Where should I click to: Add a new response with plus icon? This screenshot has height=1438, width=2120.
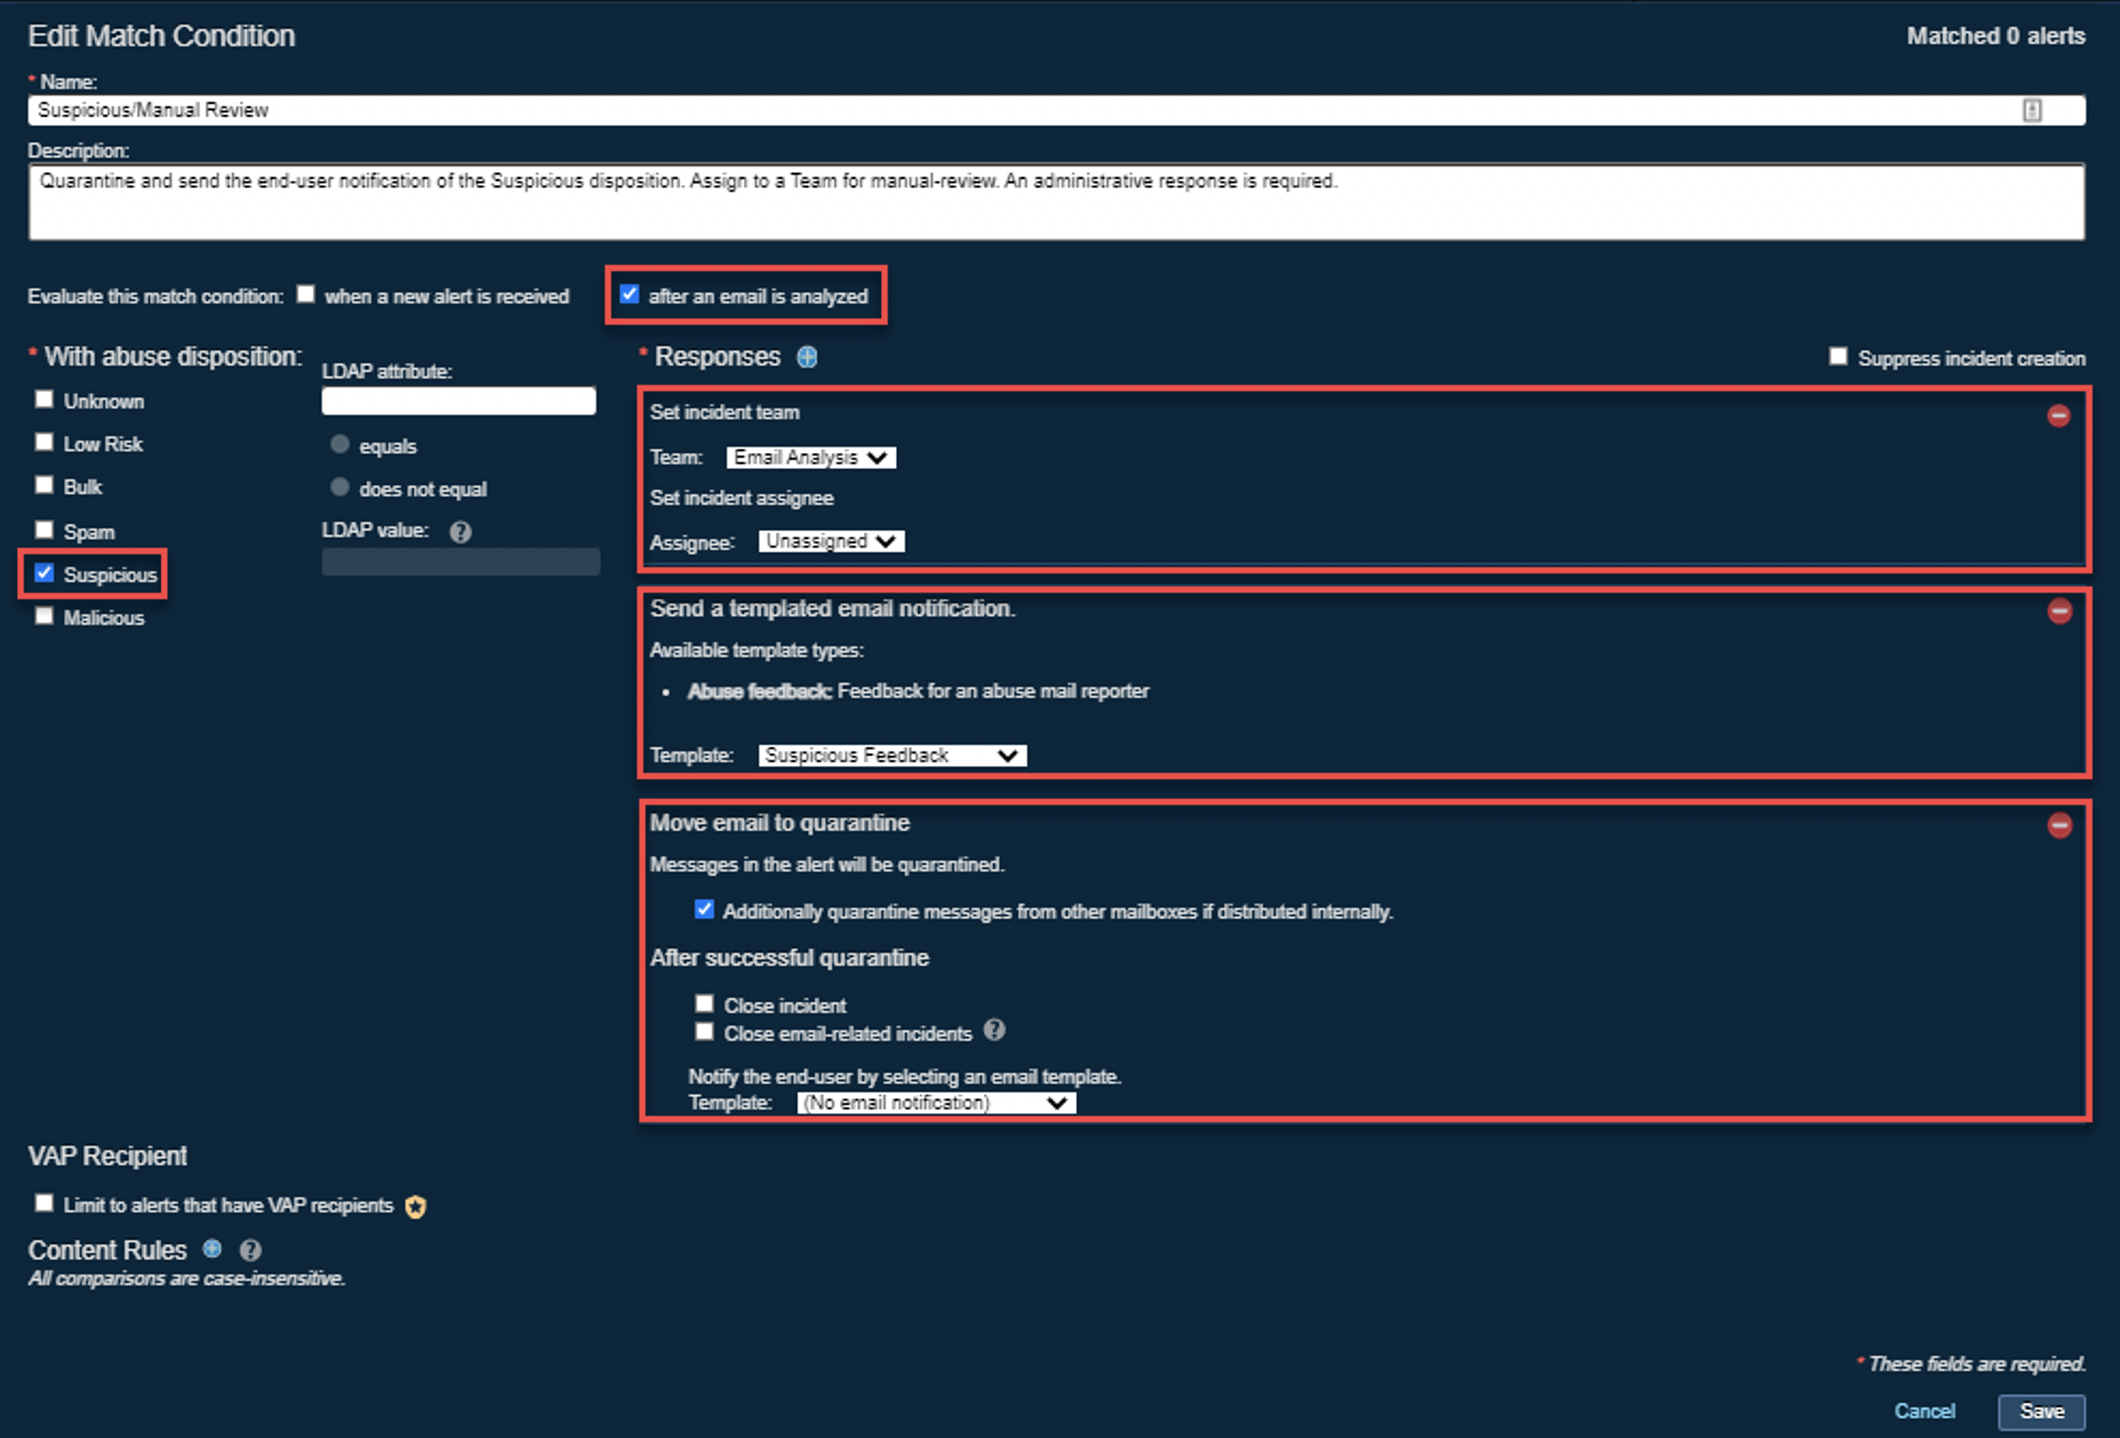(807, 357)
